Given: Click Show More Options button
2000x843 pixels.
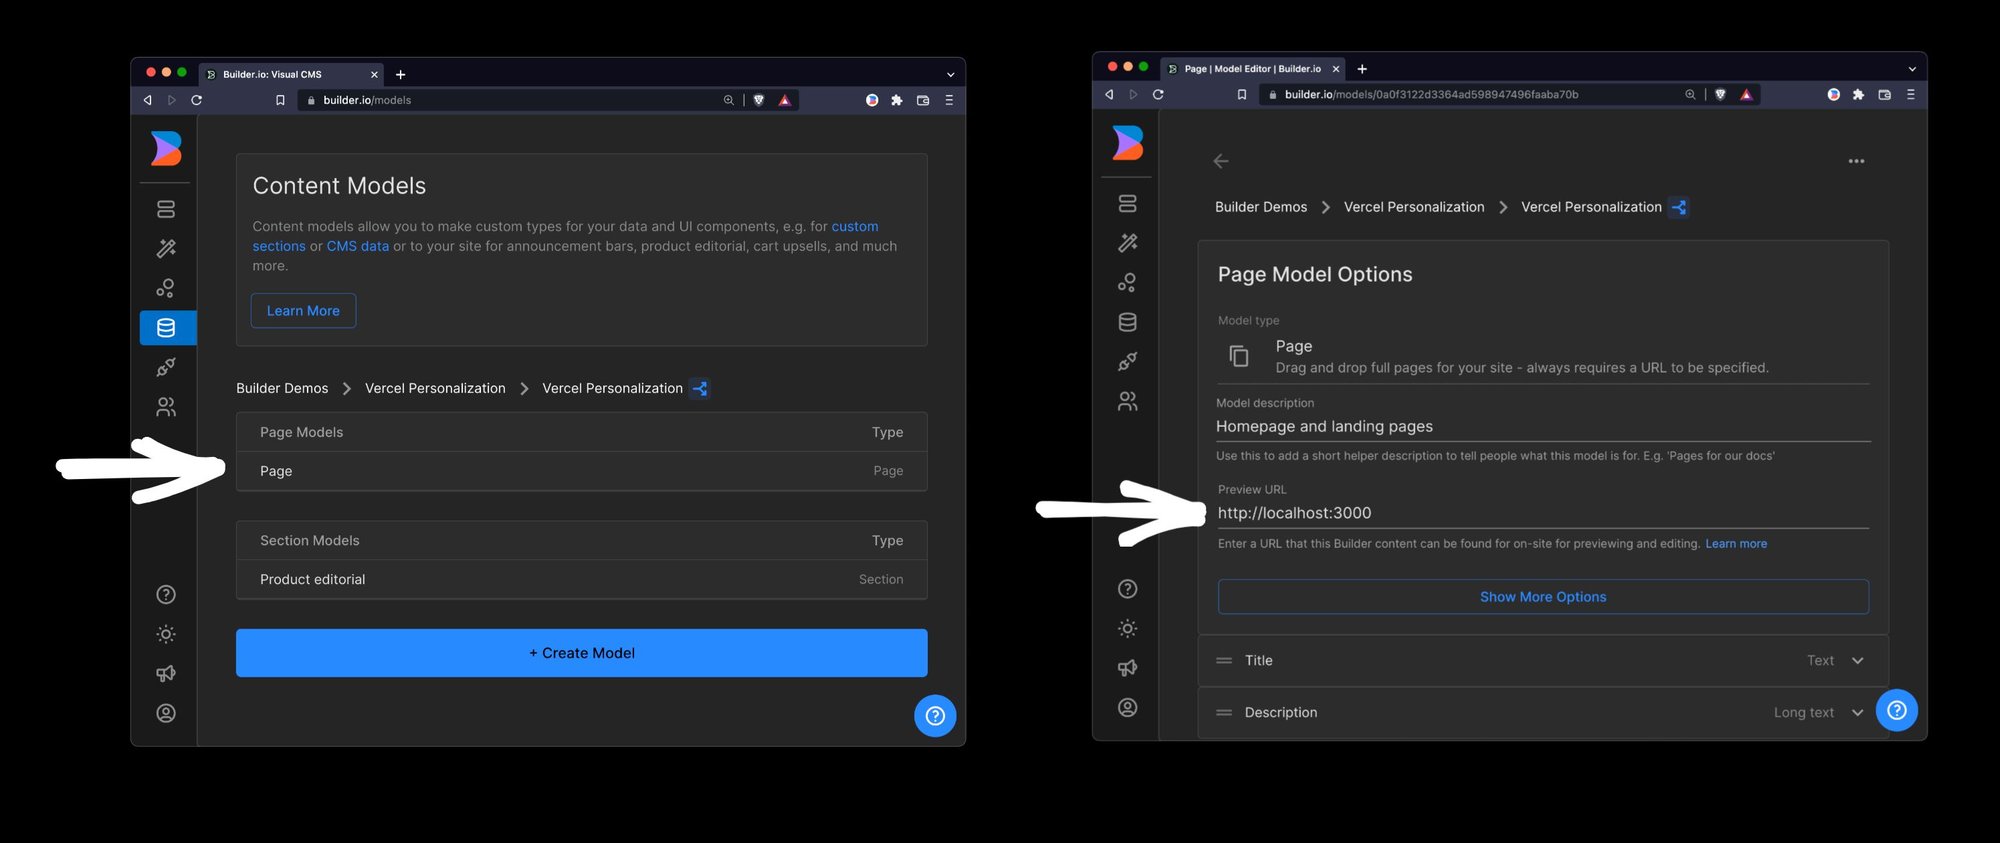Looking at the screenshot, I should [1543, 597].
